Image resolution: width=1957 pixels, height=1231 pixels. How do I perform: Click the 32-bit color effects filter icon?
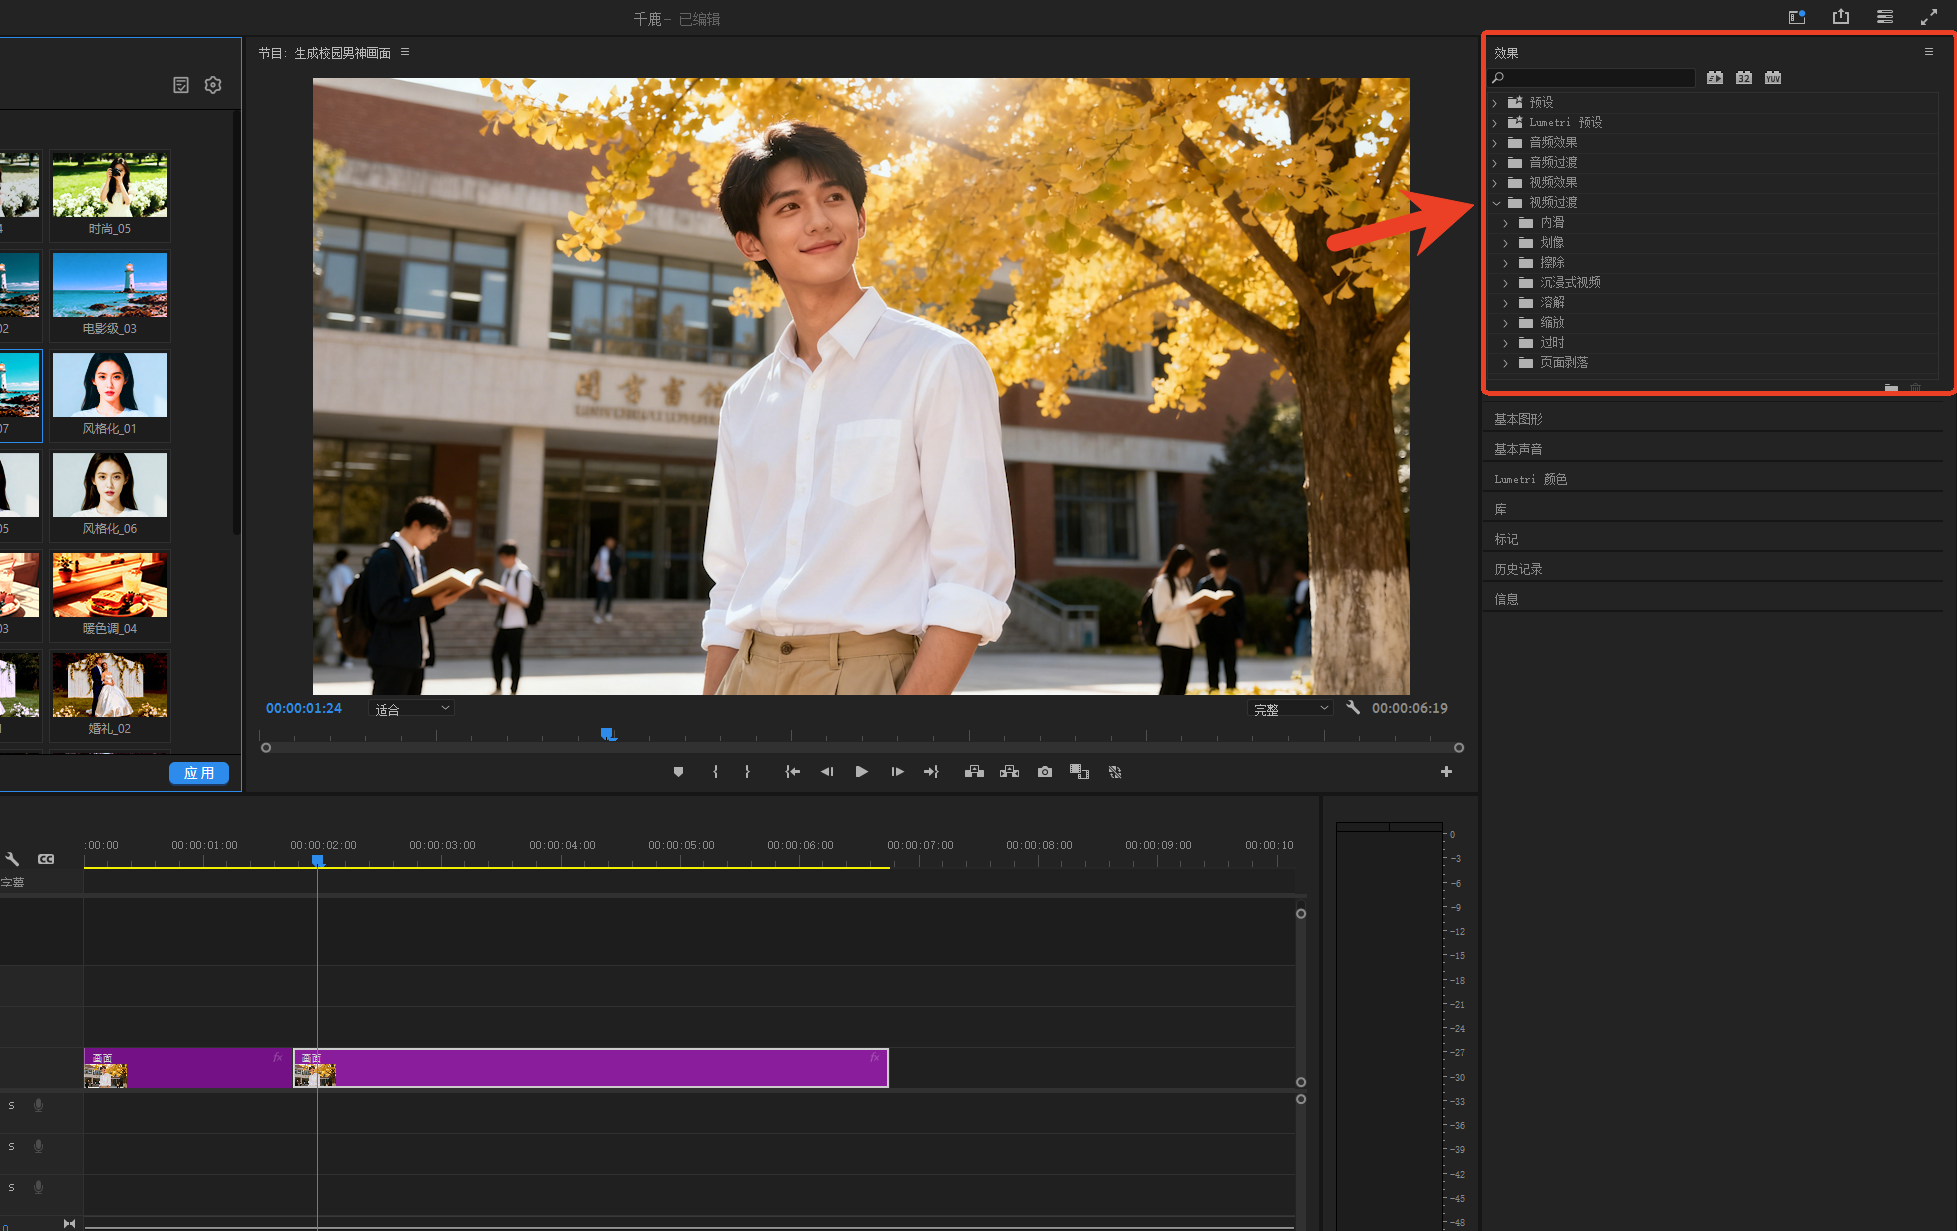tap(1744, 78)
